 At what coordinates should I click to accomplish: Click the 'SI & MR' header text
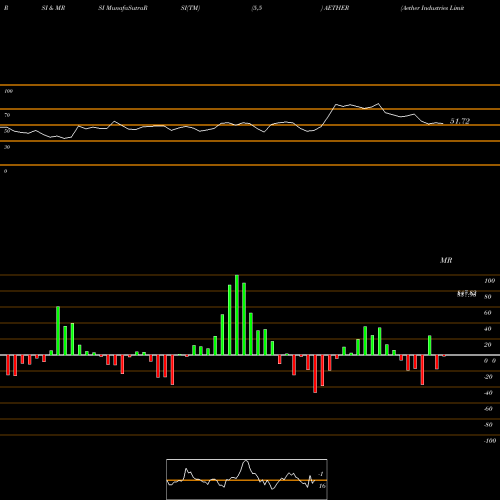53,8
